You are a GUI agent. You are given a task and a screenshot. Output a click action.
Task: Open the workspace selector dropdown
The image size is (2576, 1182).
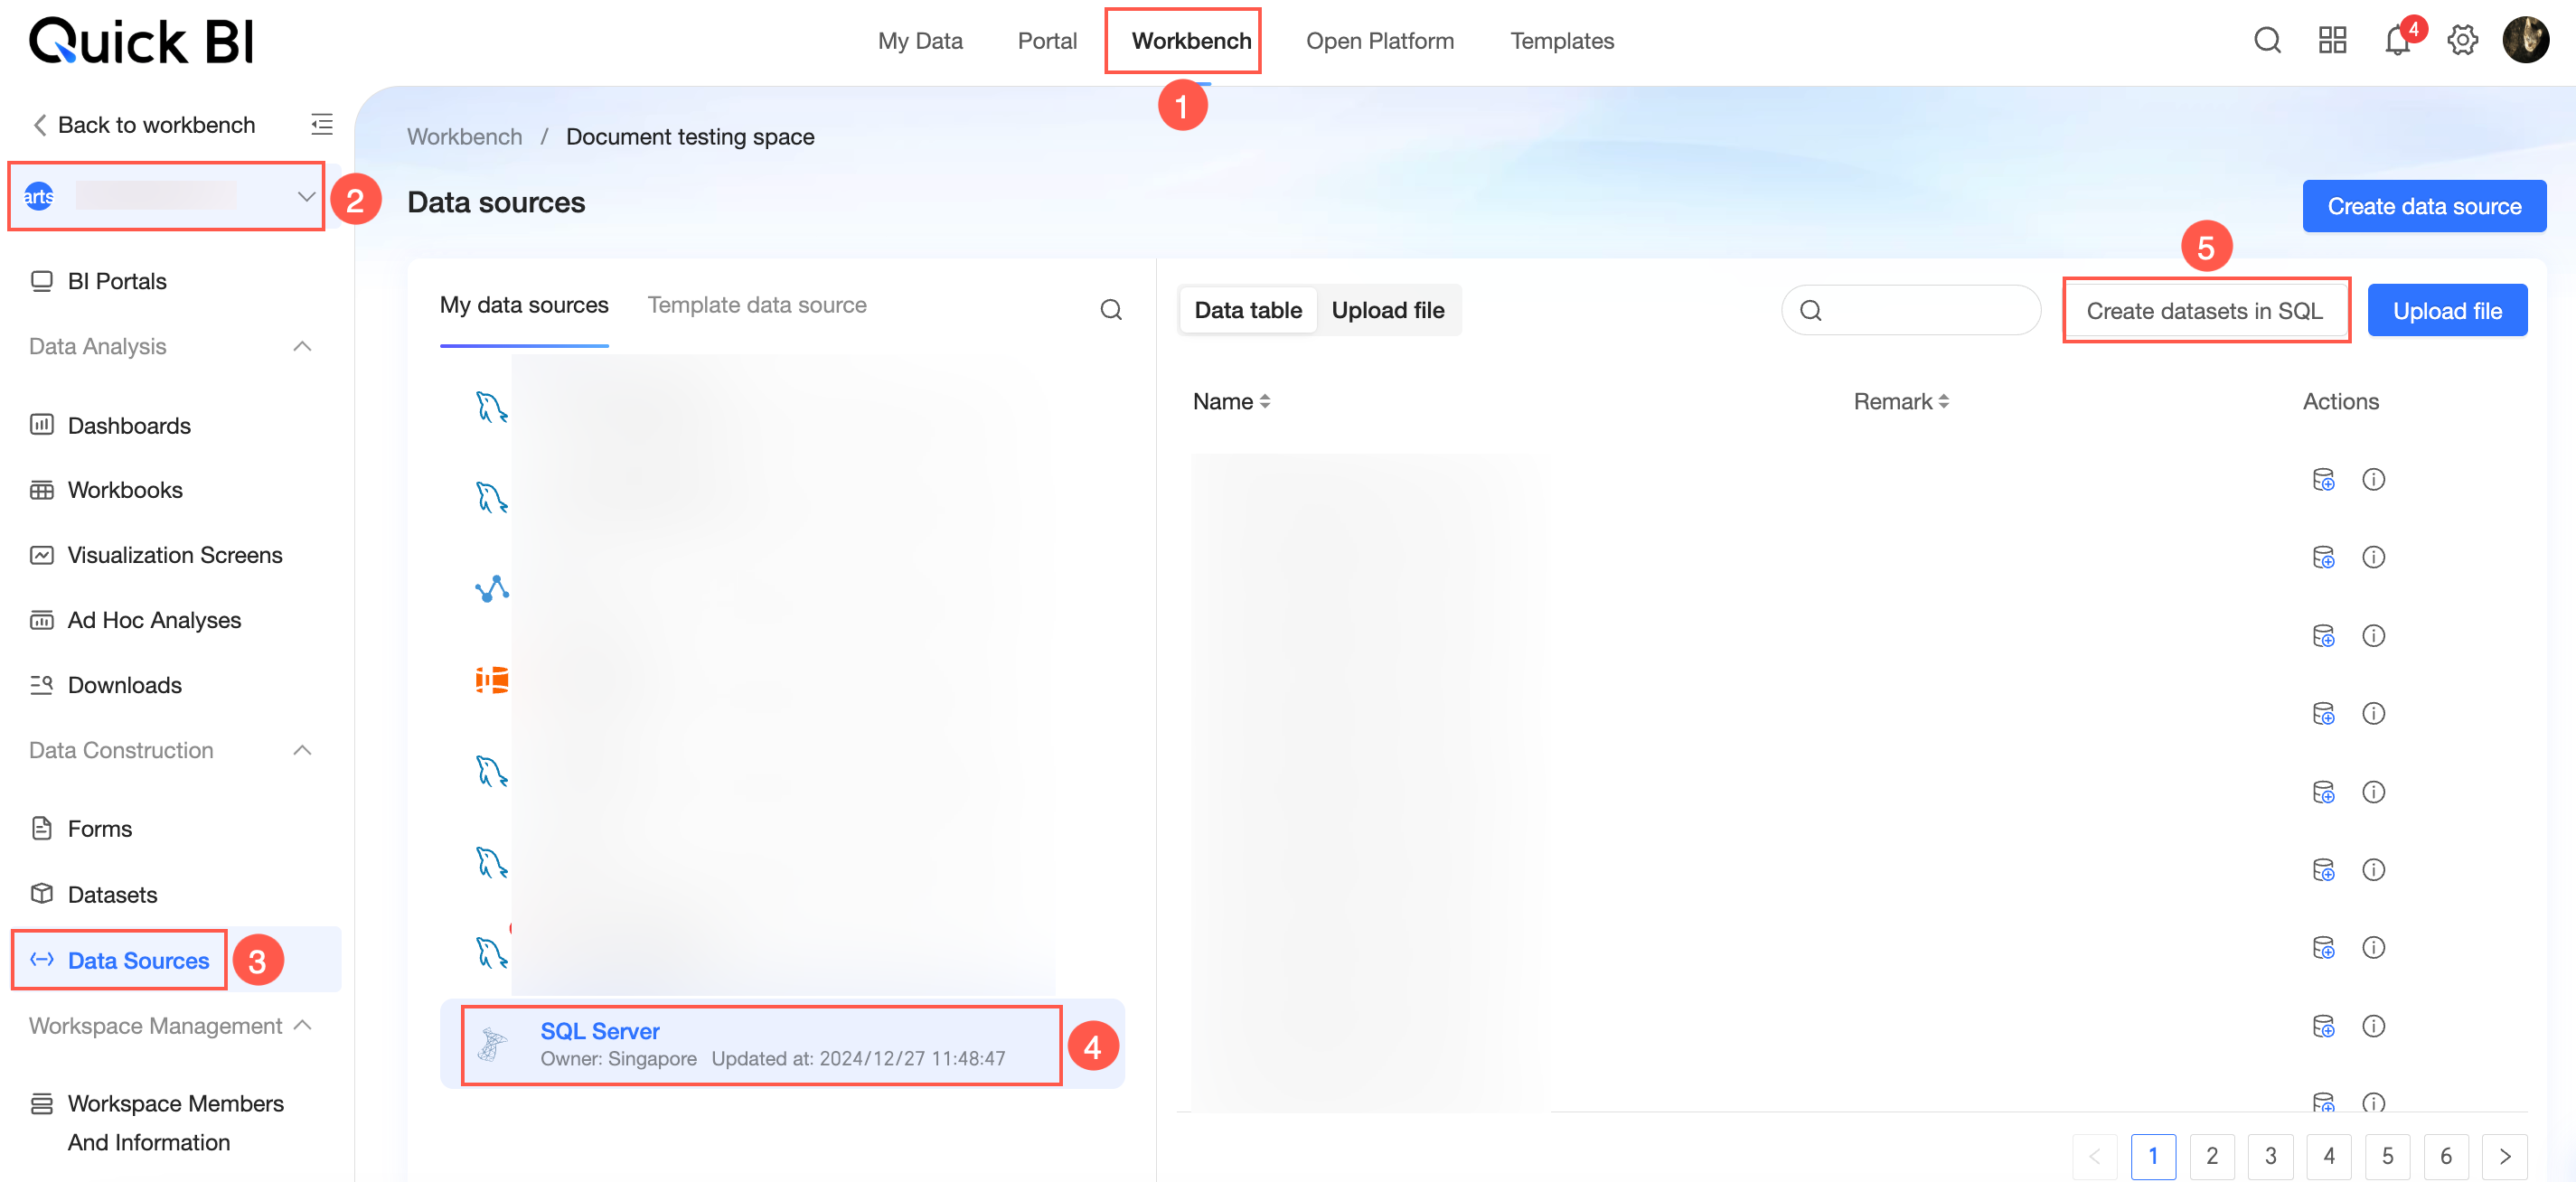click(x=166, y=196)
